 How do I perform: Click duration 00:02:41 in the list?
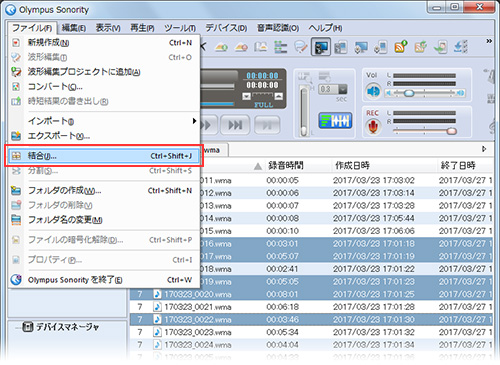(x=283, y=269)
